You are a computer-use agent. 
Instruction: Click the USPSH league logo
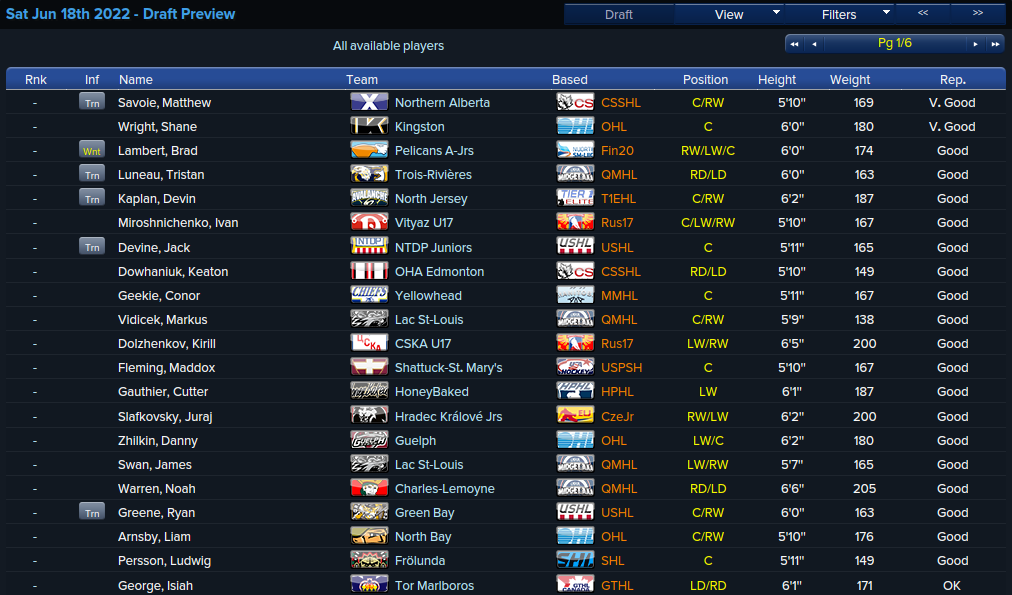[x=575, y=367]
